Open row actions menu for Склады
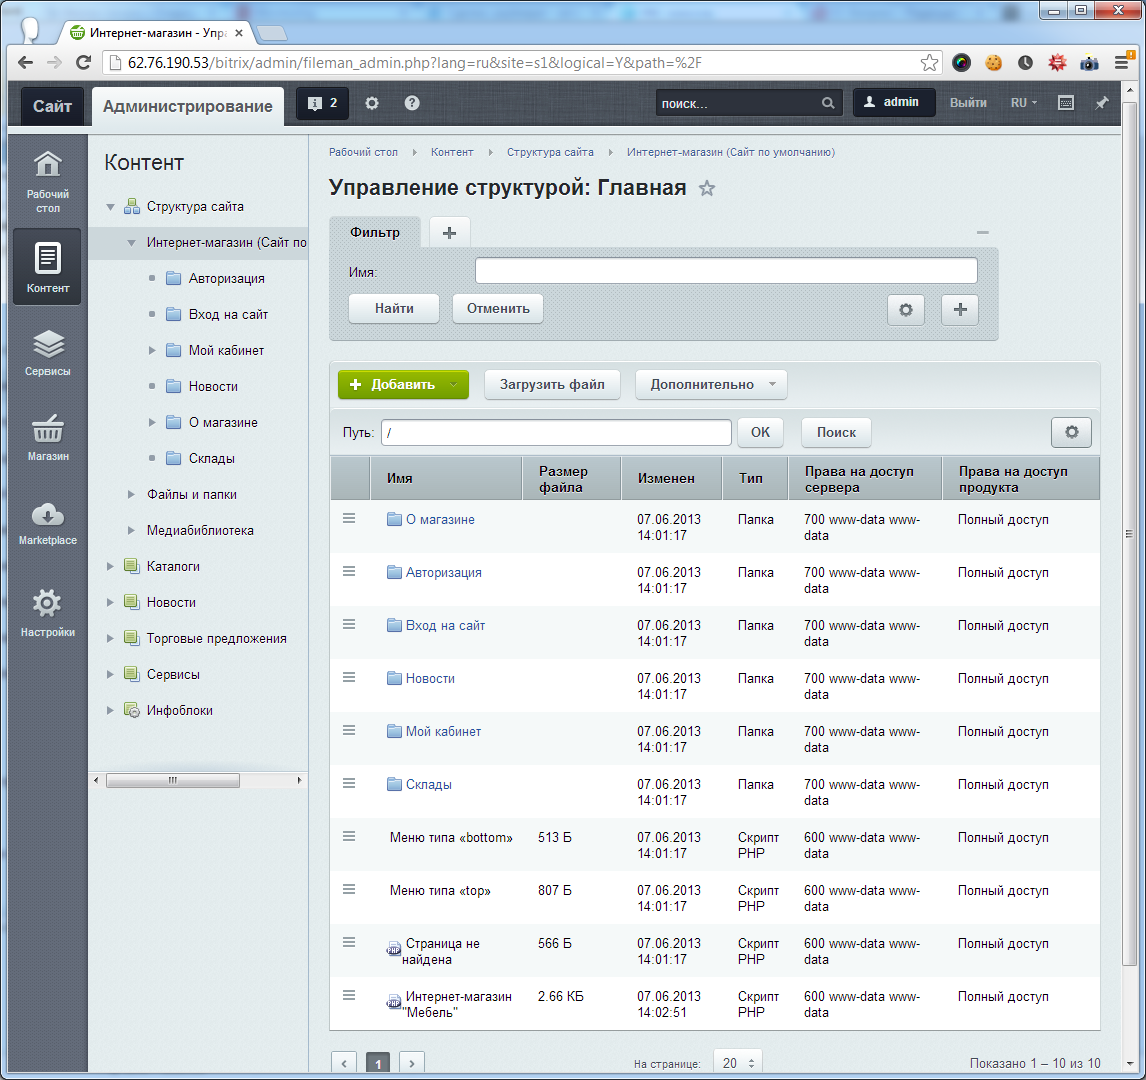The height and width of the screenshot is (1080, 1146). point(349,783)
